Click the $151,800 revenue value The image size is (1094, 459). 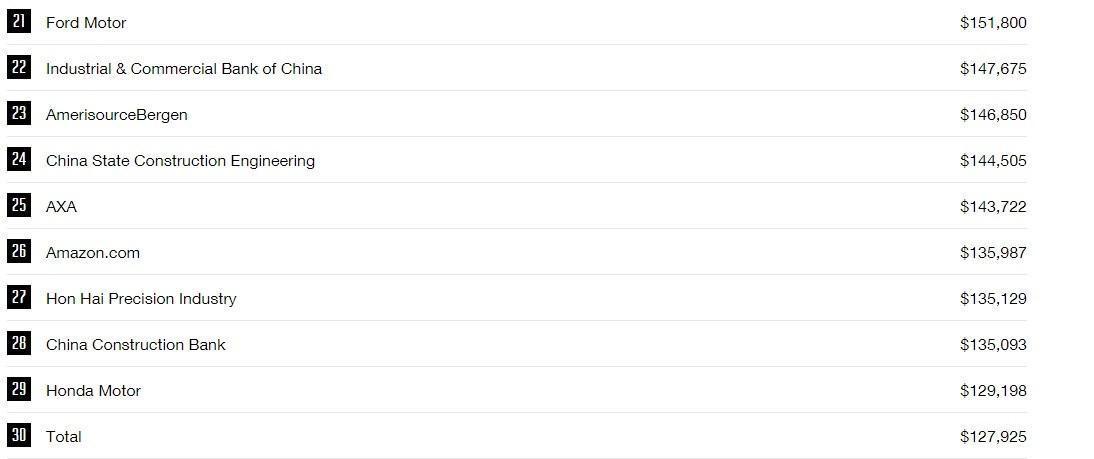pyautogui.click(x=993, y=23)
